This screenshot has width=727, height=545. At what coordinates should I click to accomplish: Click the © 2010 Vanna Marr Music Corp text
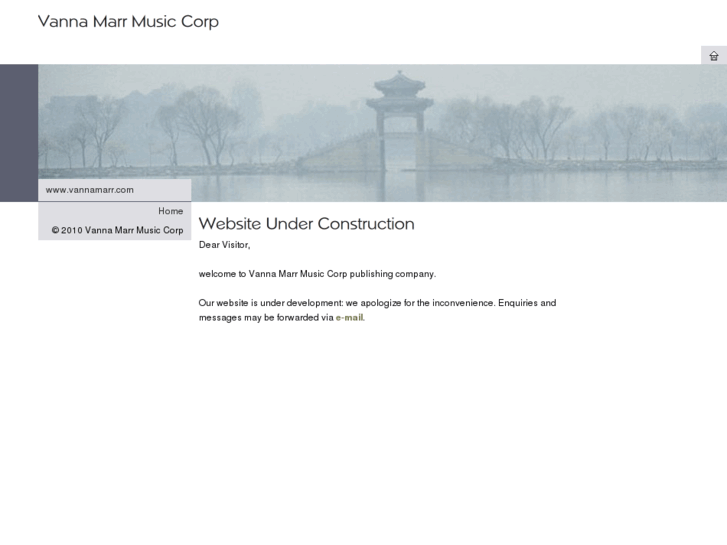click(x=117, y=231)
